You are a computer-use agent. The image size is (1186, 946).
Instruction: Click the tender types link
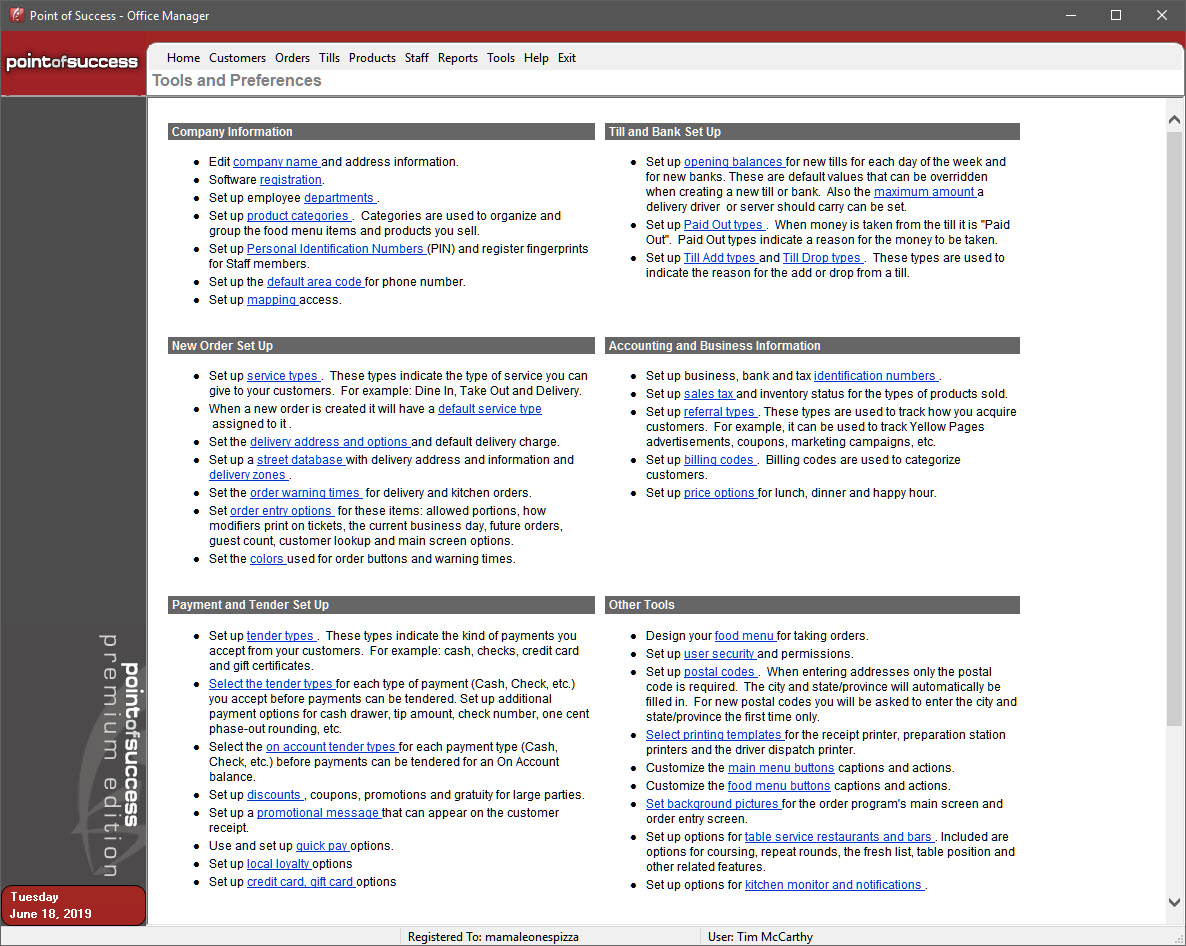click(281, 636)
